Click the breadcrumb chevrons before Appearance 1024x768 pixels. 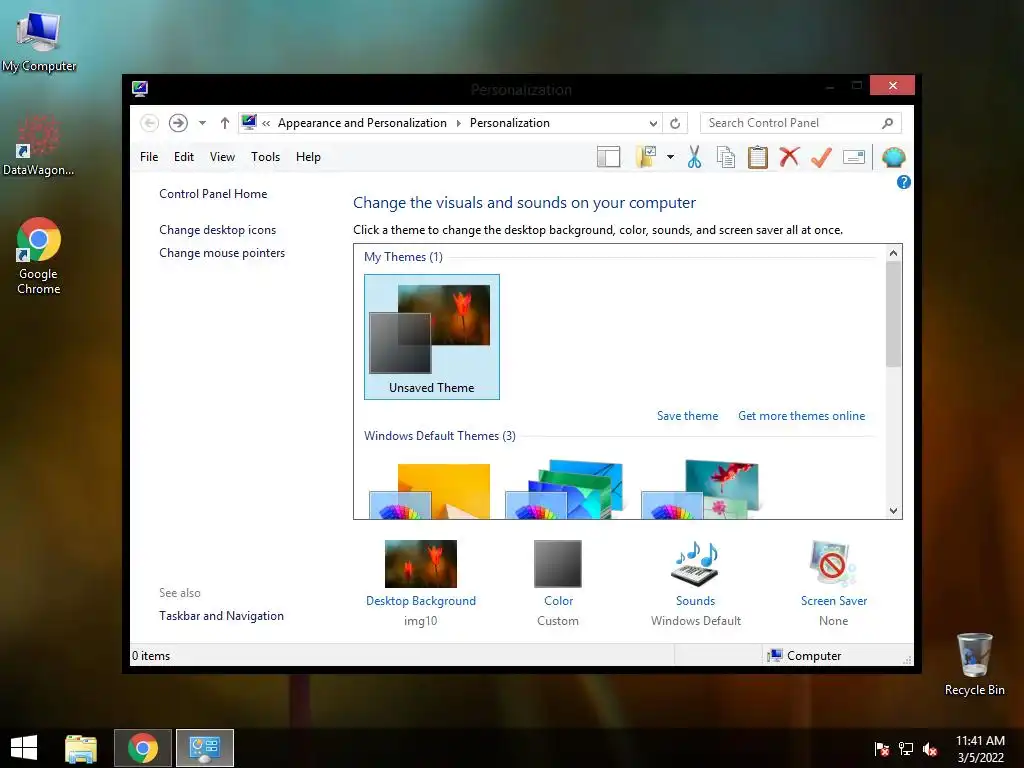click(x=266, y=123)
